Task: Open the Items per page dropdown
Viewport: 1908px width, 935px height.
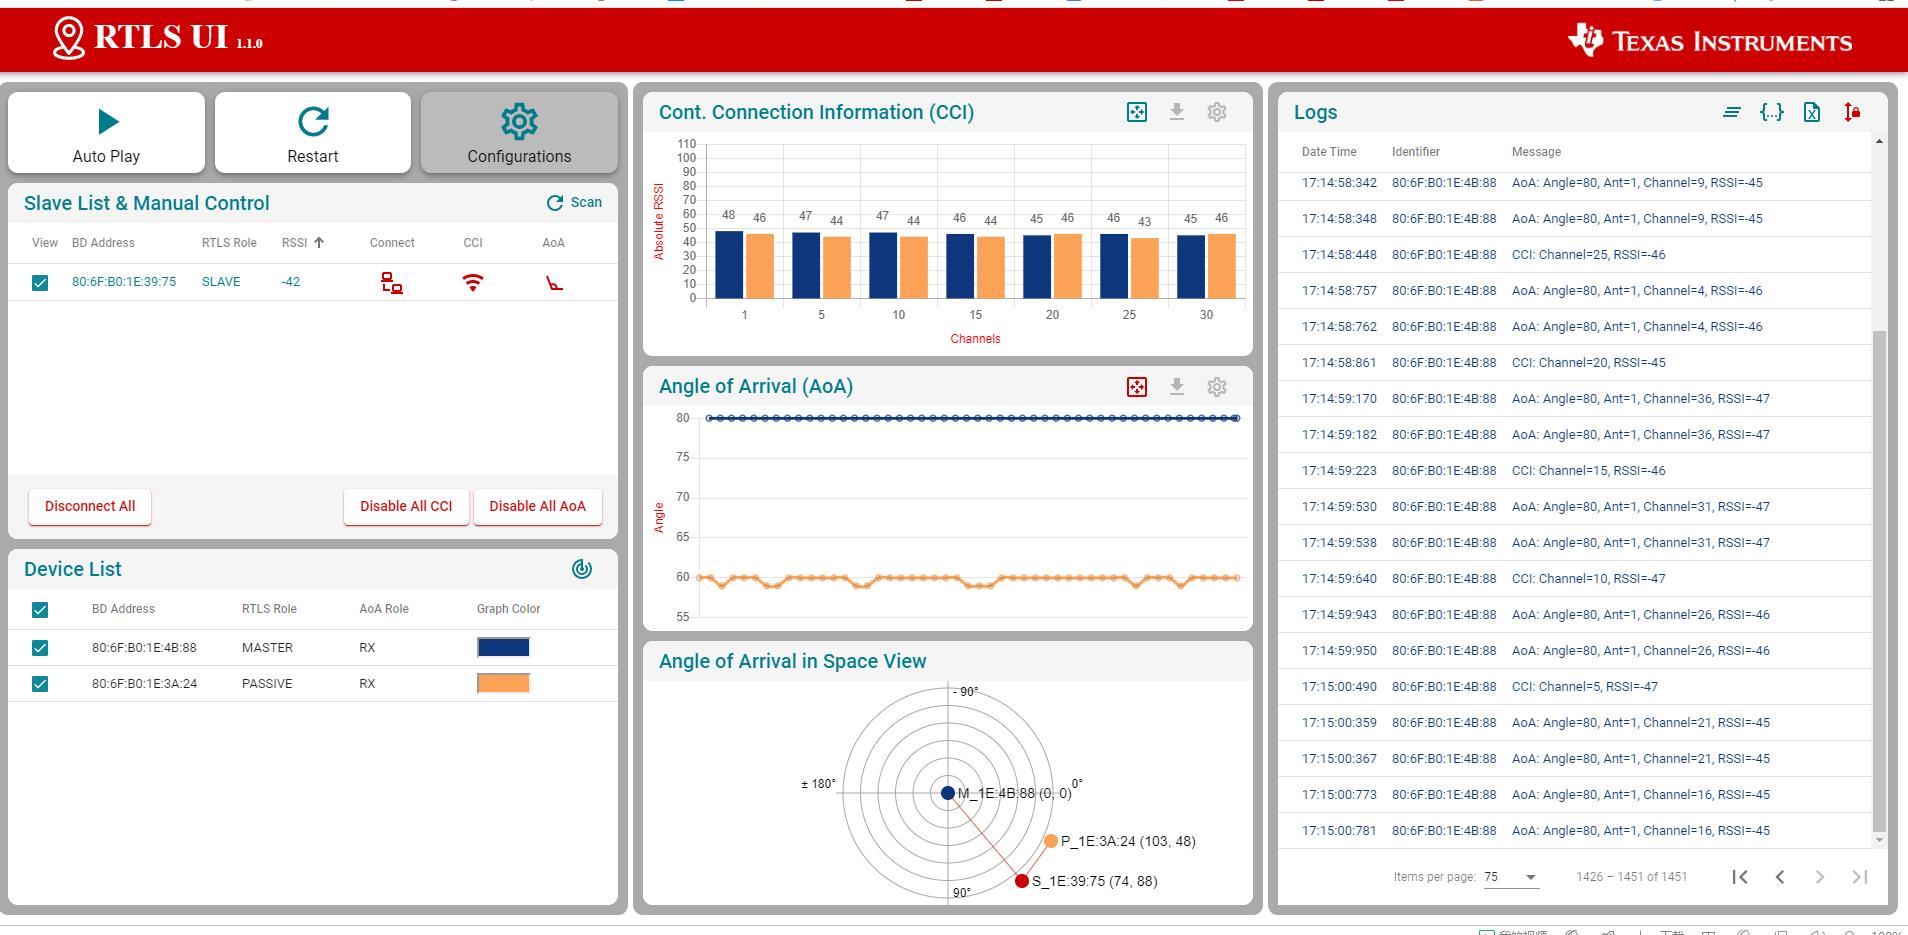Action: [1511, 877]
